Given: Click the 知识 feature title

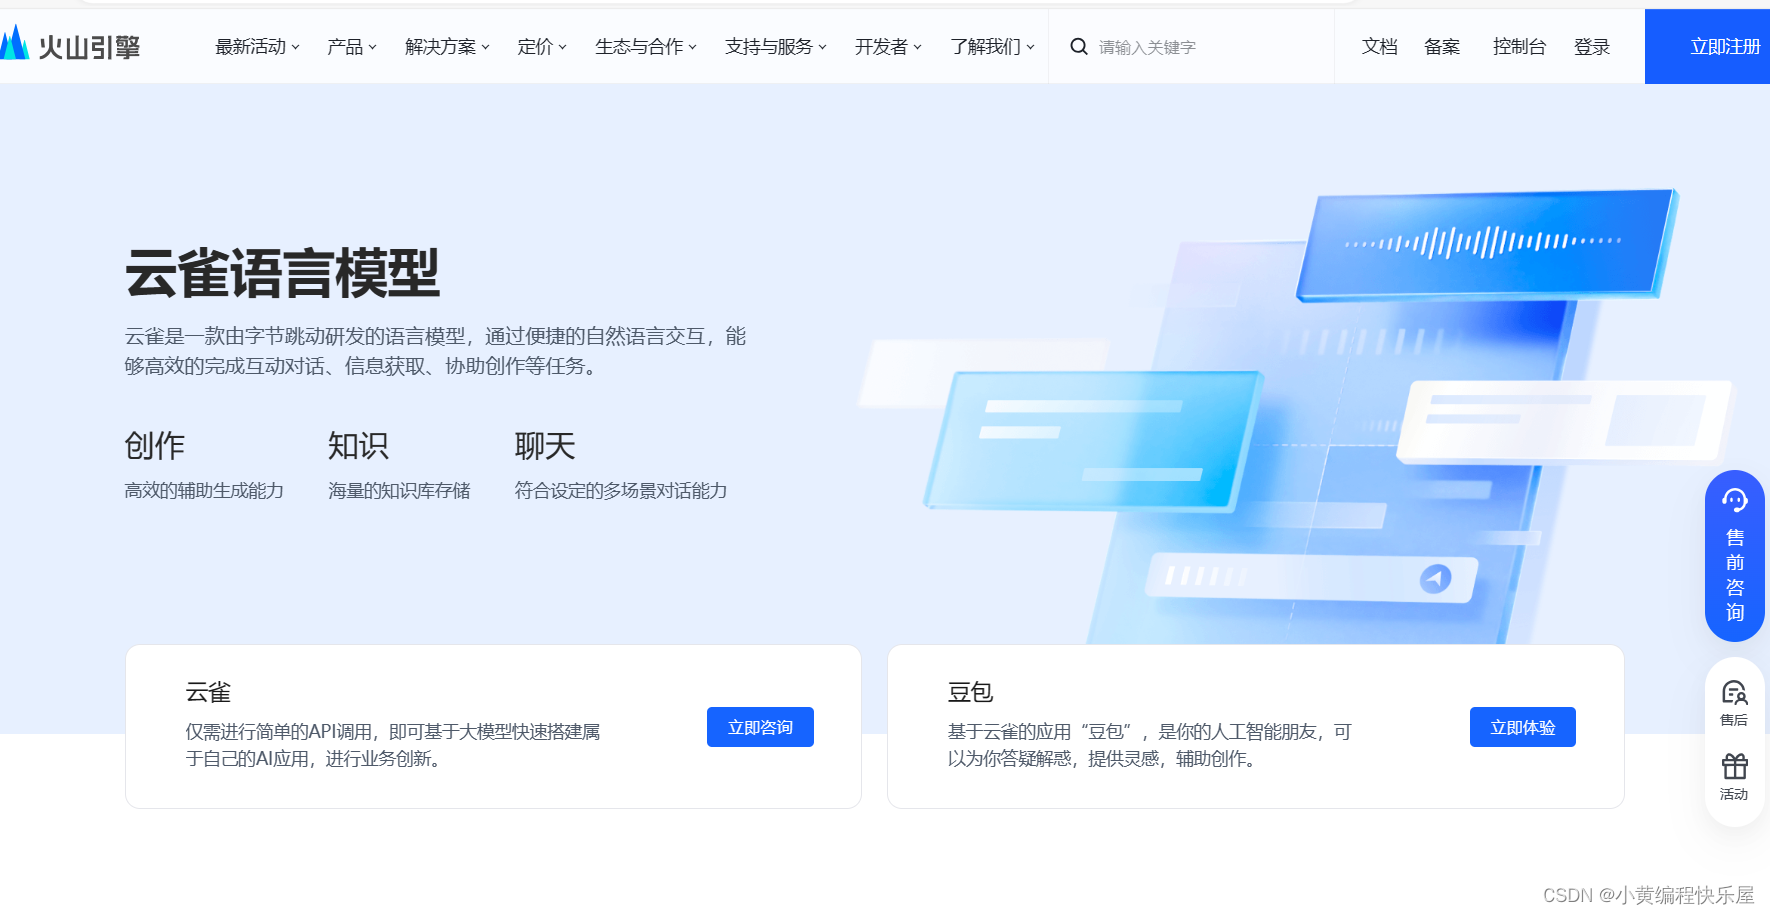Looking at the screenshot, I should 358,445.
